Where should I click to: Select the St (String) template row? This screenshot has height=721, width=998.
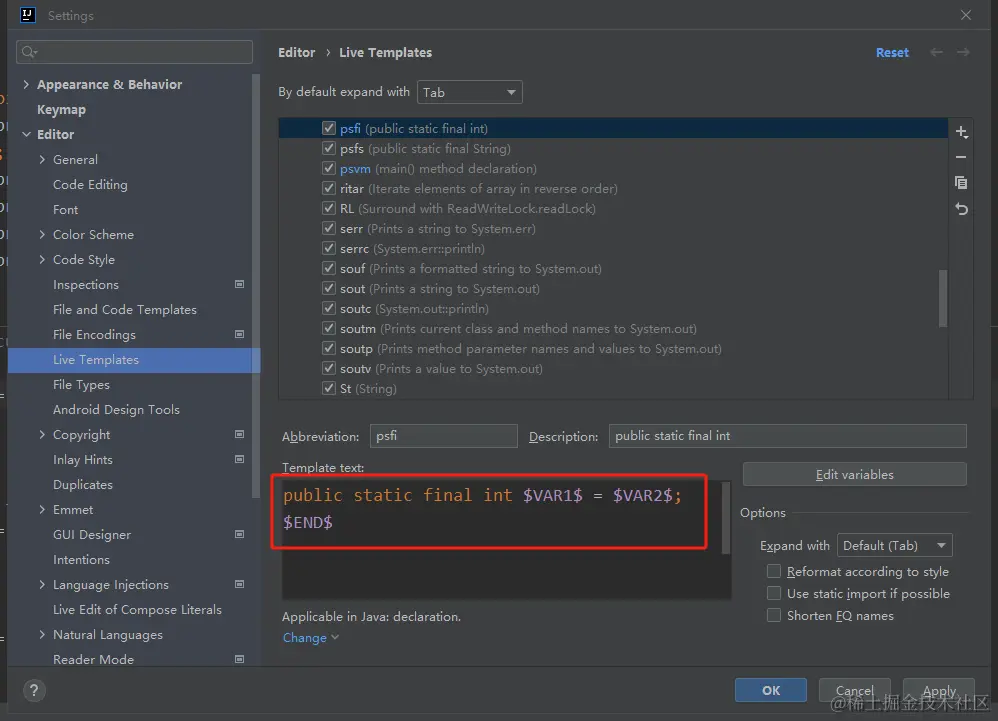[x=613, y=388]
